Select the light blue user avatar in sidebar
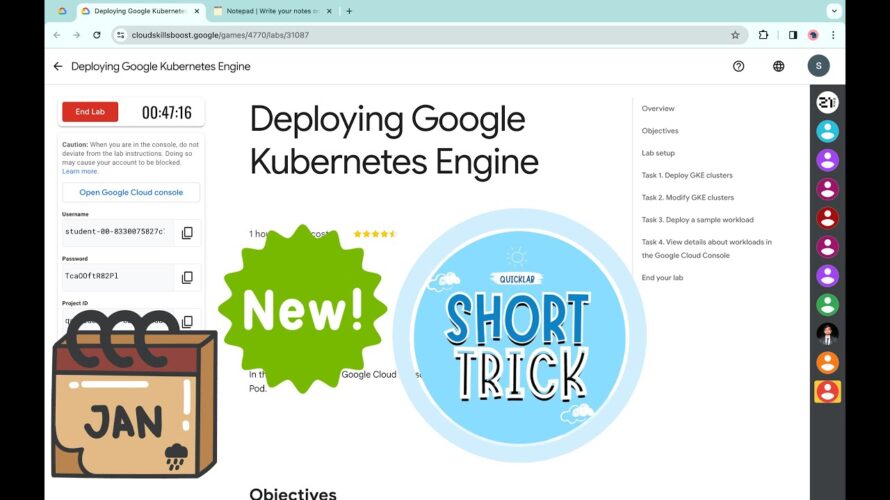This screenshot has width=890, height=500. tap(827, 131)
